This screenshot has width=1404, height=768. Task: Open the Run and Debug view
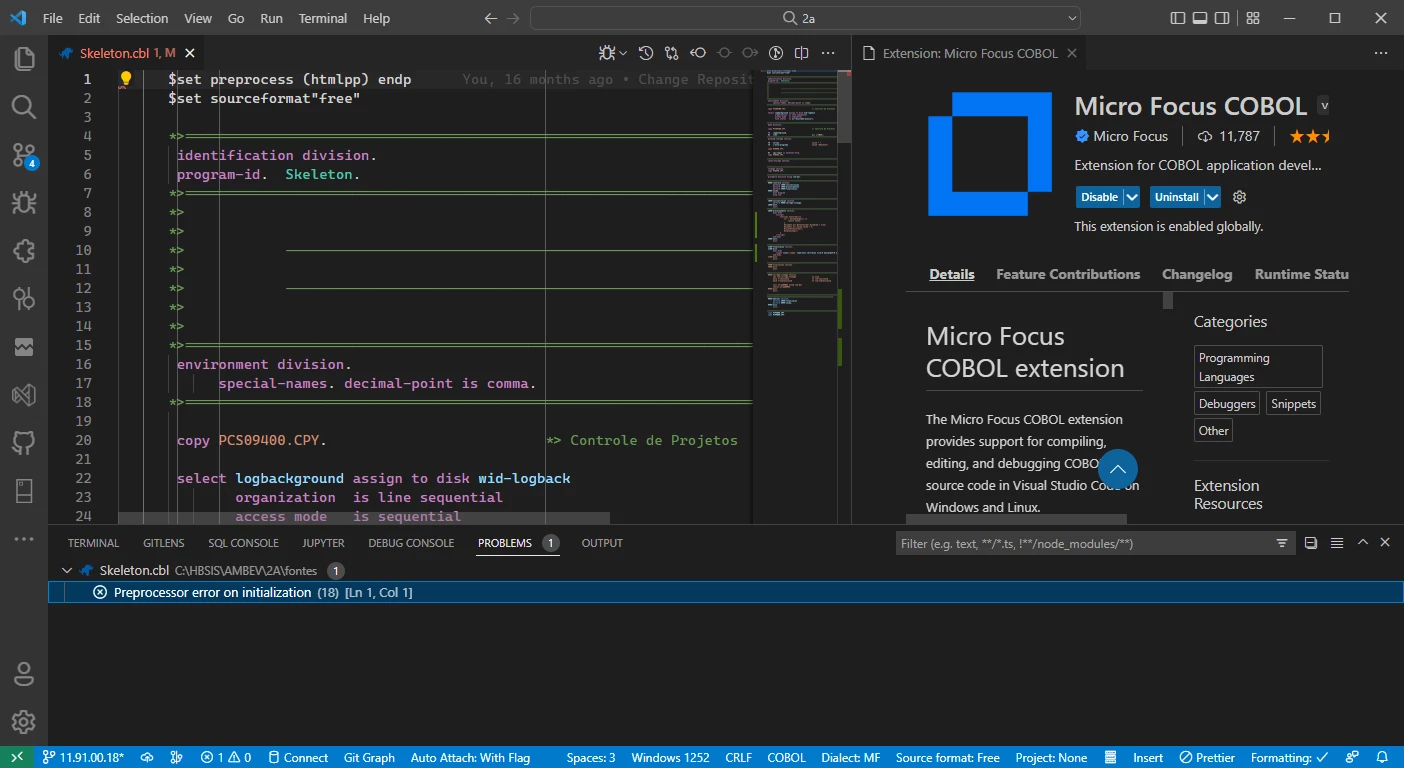[24, 203]
